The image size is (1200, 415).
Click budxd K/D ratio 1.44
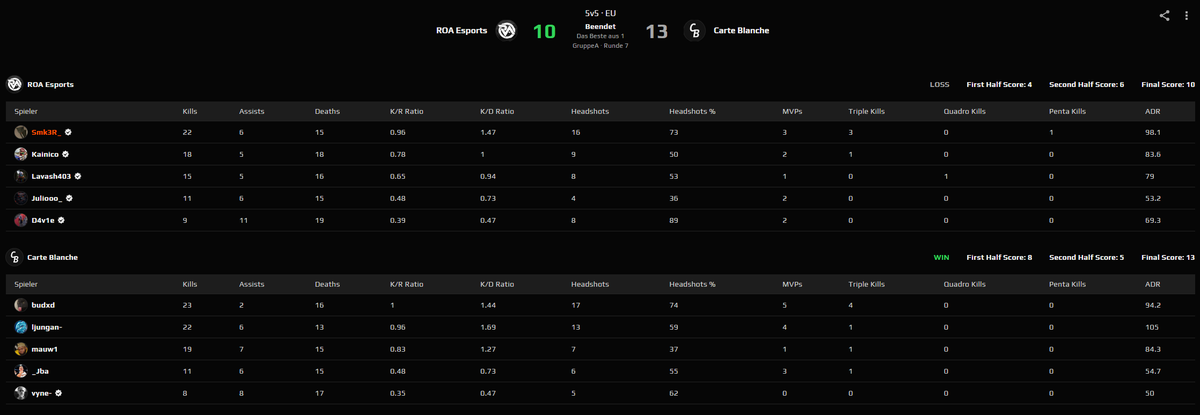[x=489, y=305]
